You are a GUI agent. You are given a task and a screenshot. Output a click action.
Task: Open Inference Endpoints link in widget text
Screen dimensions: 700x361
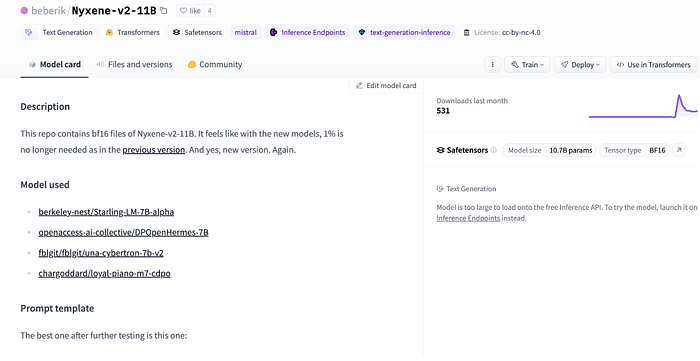pyautogui.click(x=468, y=218)
